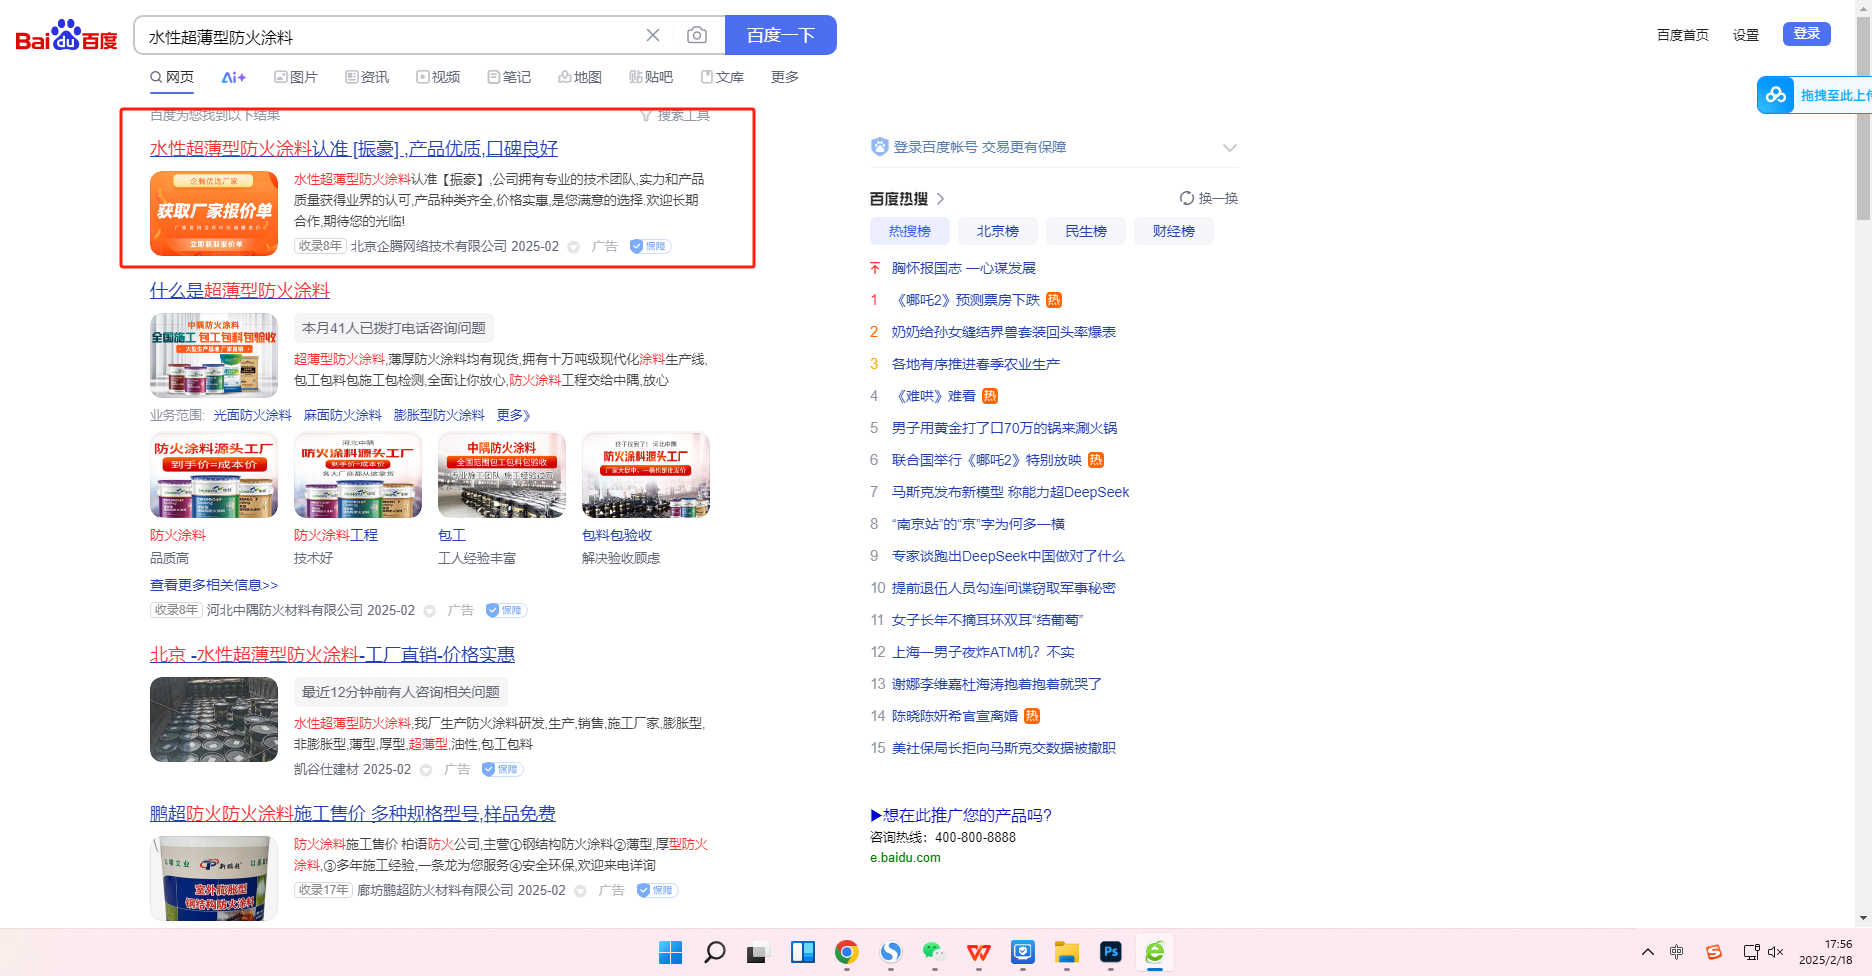Open ad options dropdown beside 北京企腾网络技术有限公司
The image size is (1872, 976).
click(574, 247)
